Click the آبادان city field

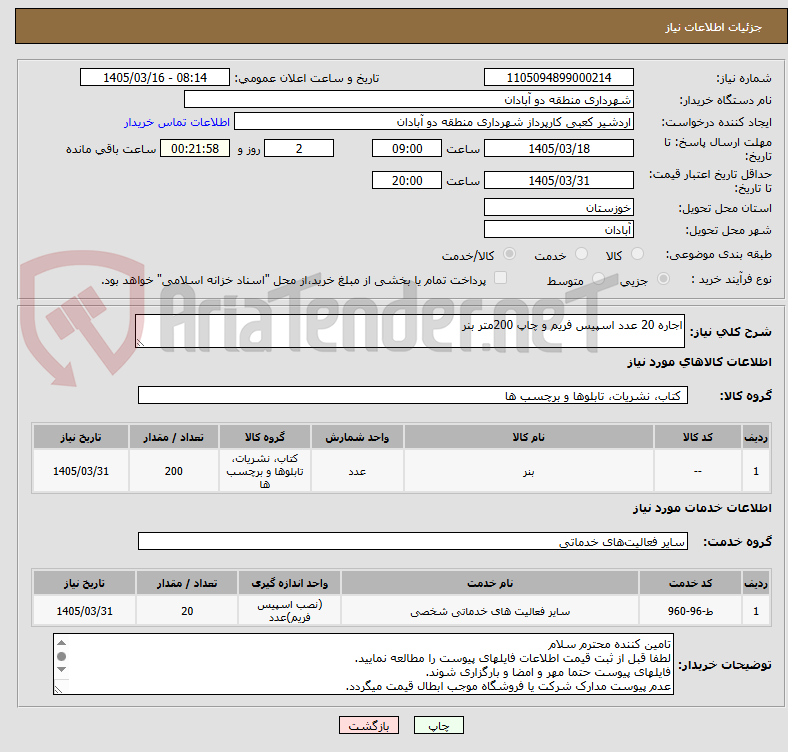pos(558,229)
